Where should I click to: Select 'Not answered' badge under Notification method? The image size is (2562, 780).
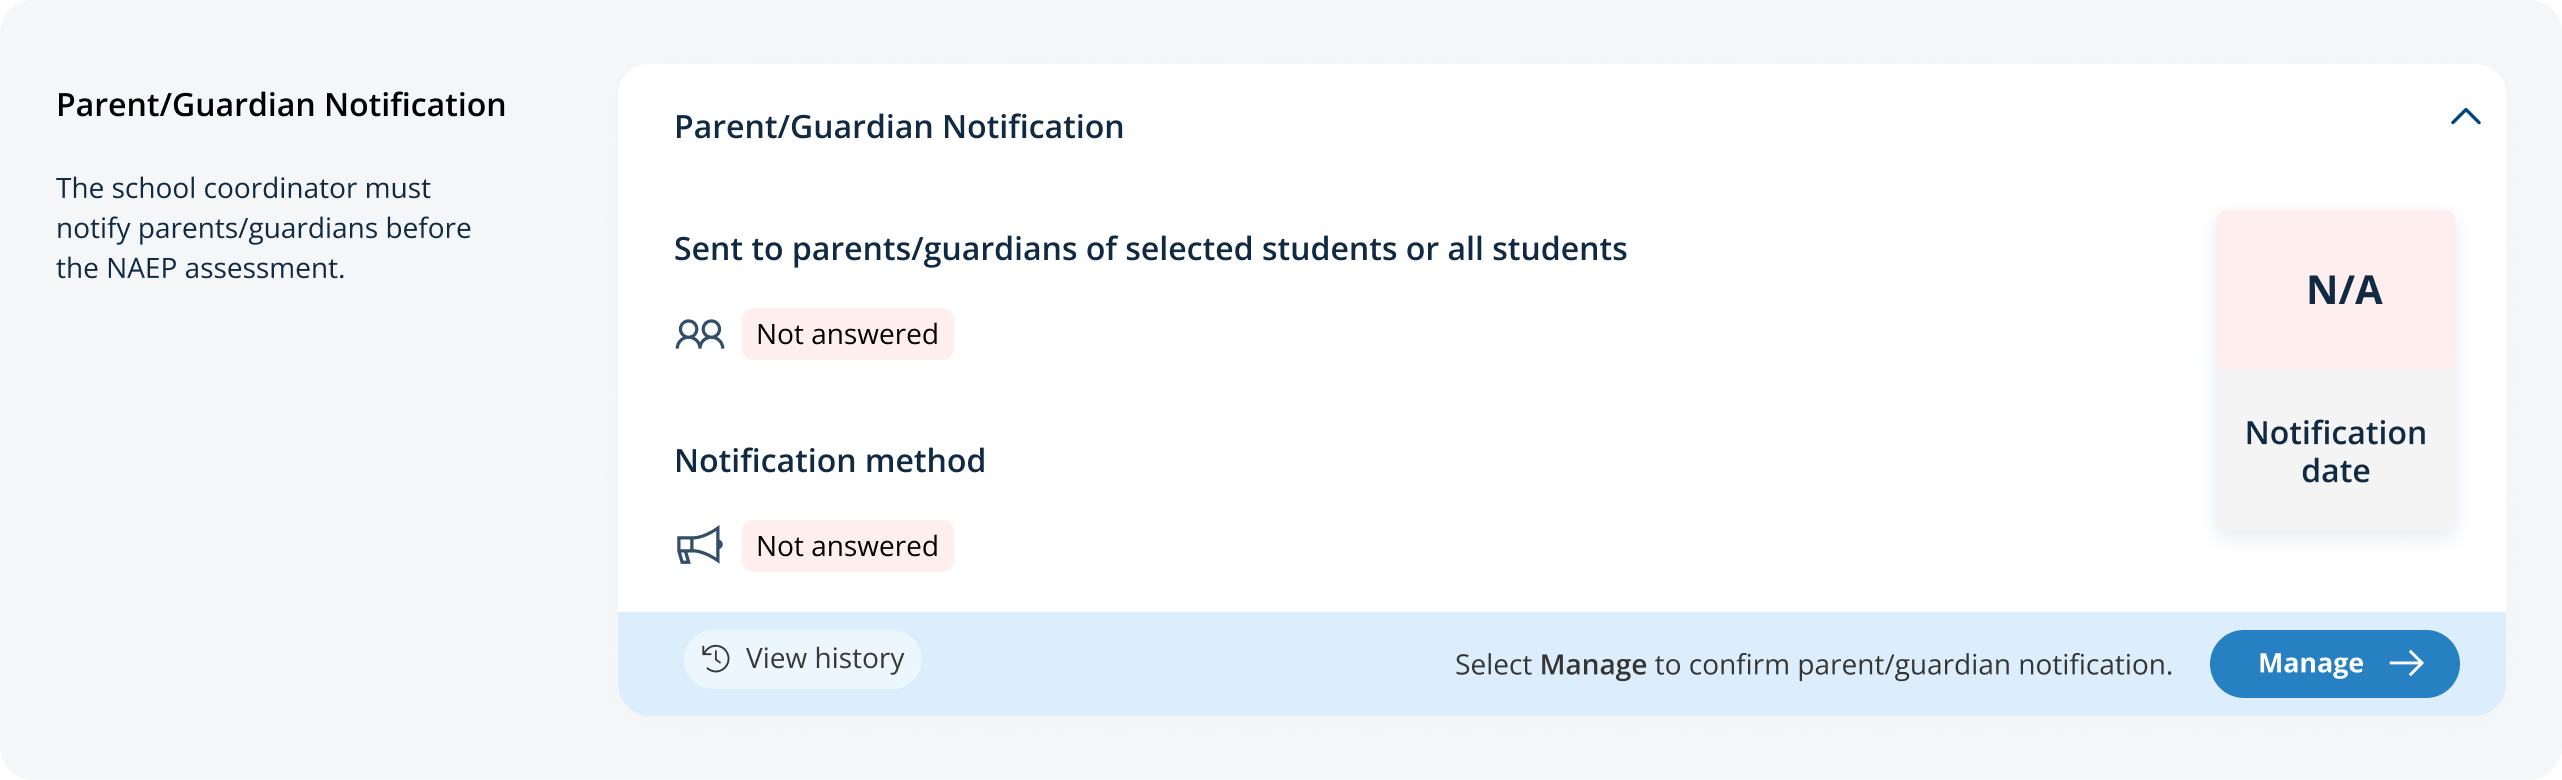point(847,546)
